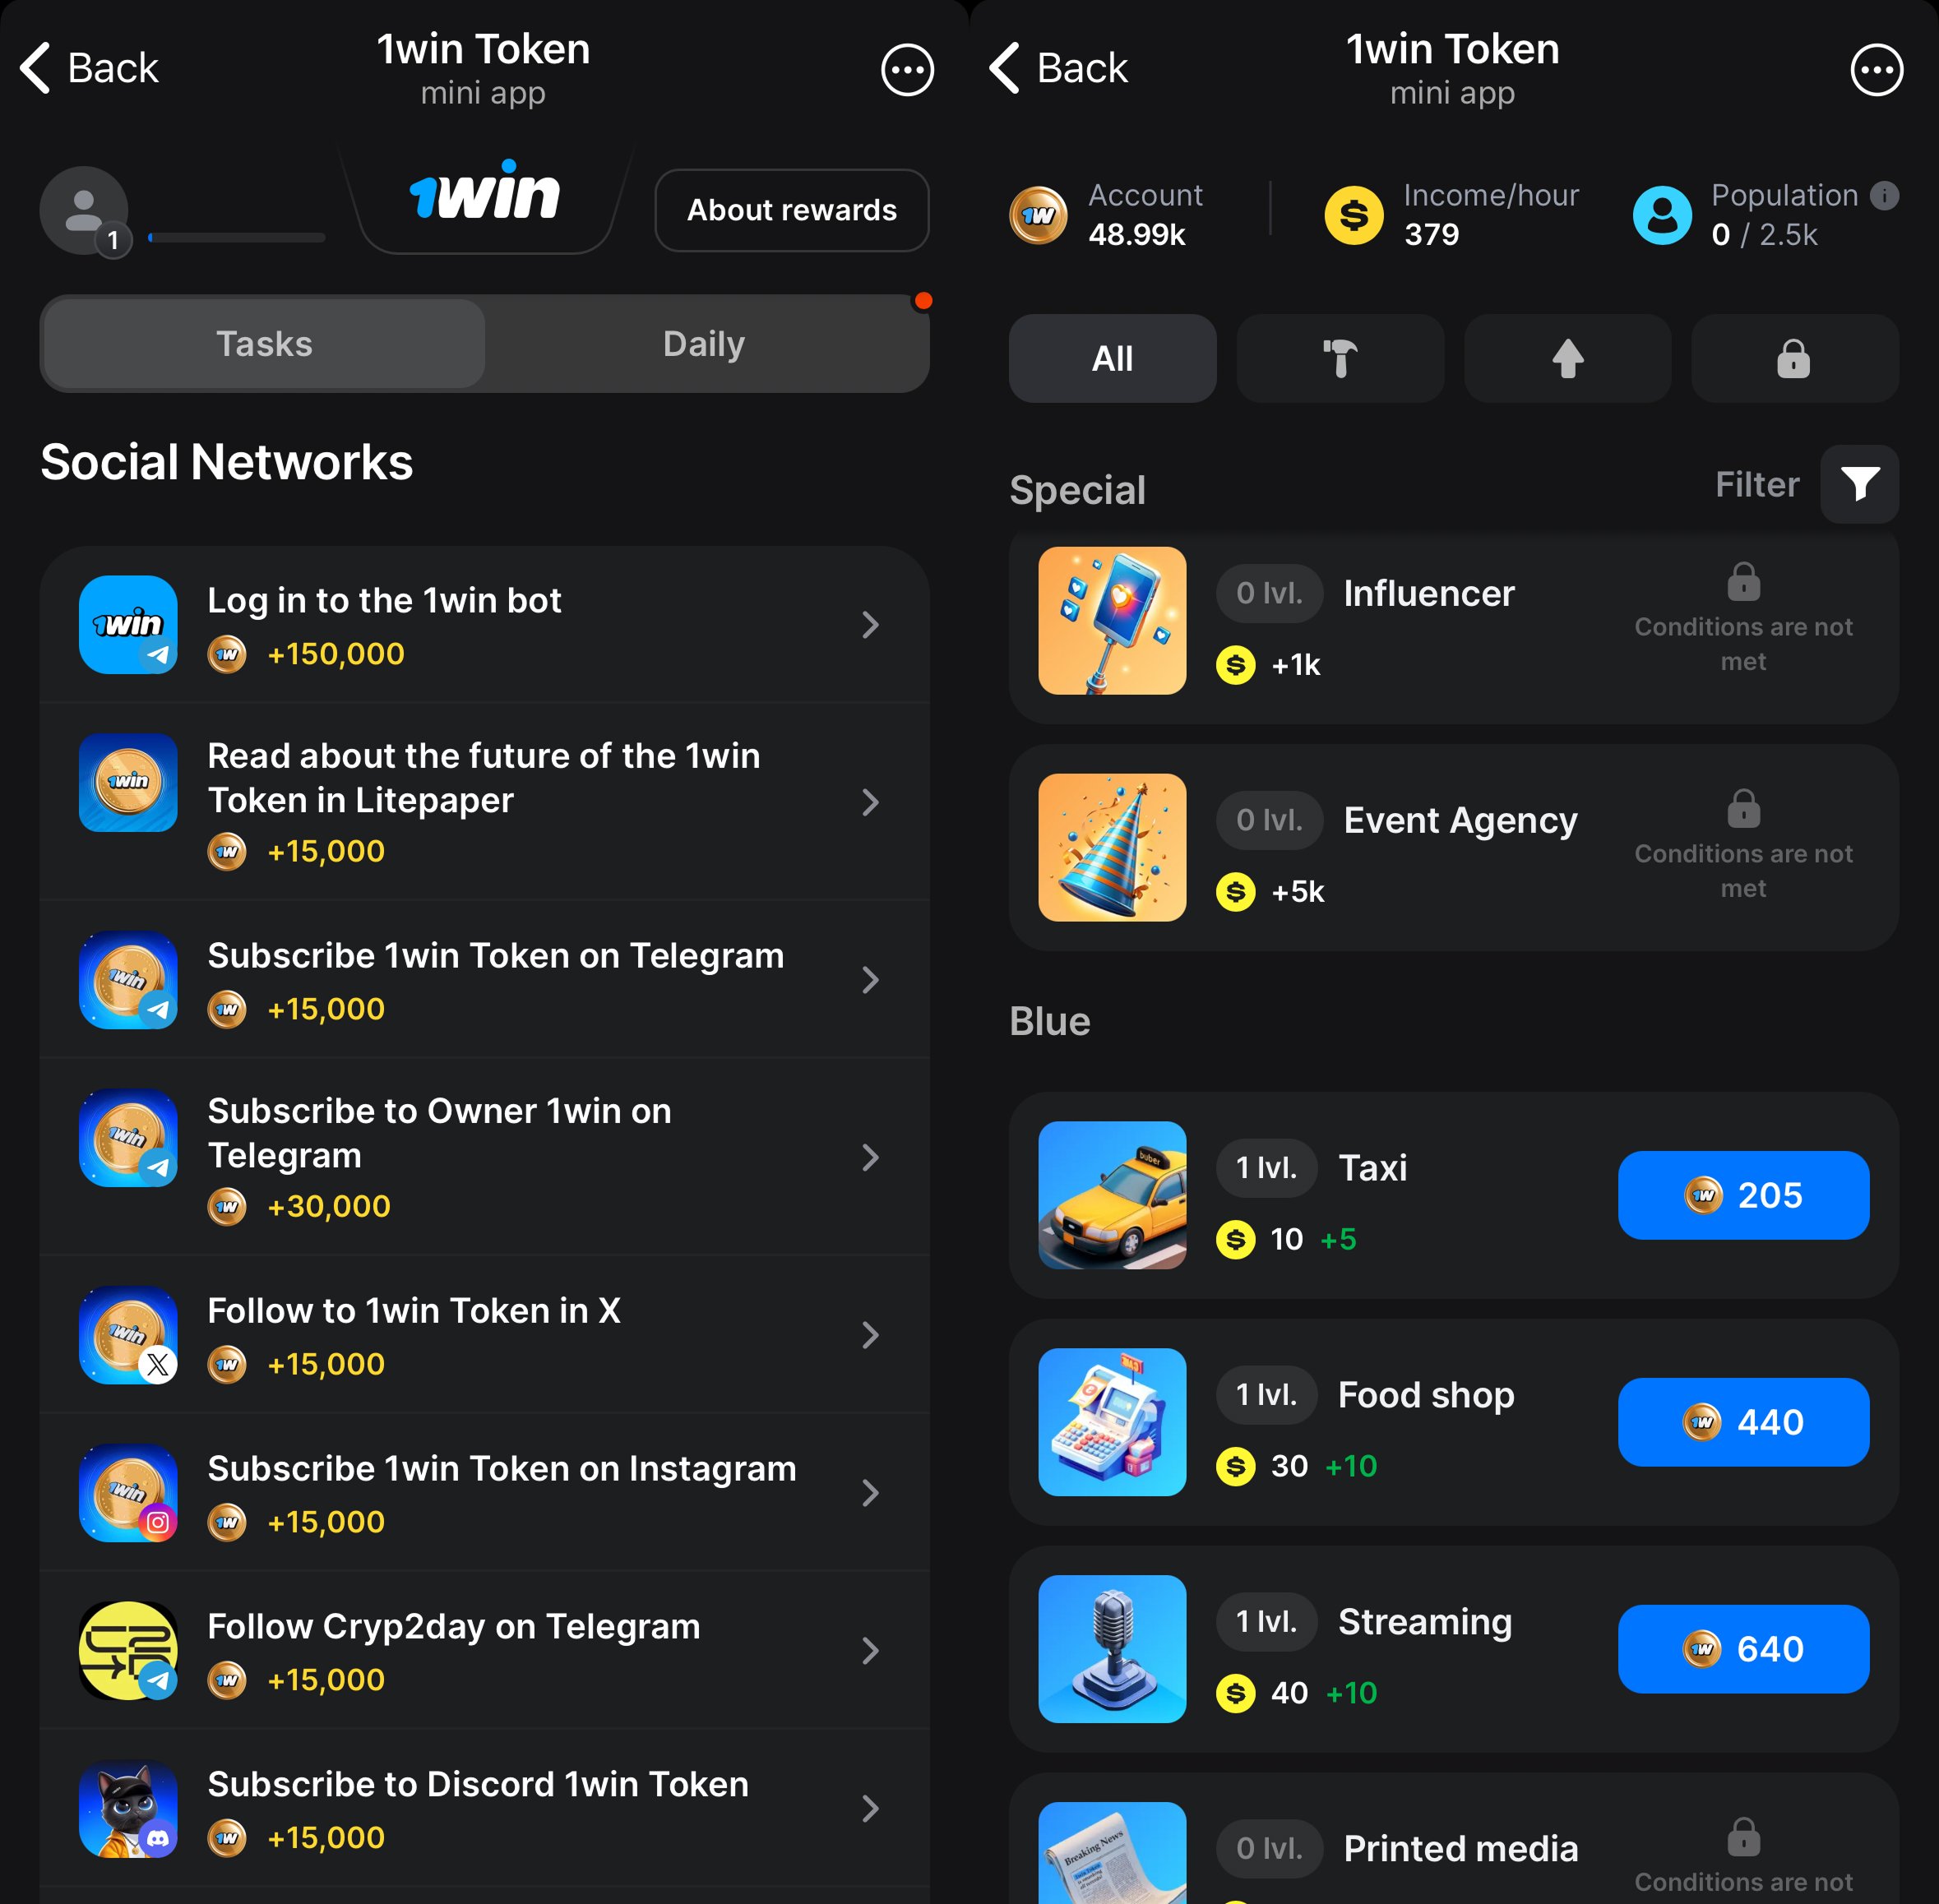Click the Influencer special card icon
Image resolution: width=1939 pixels, height=1904 pixels.
pos(1111,619)
